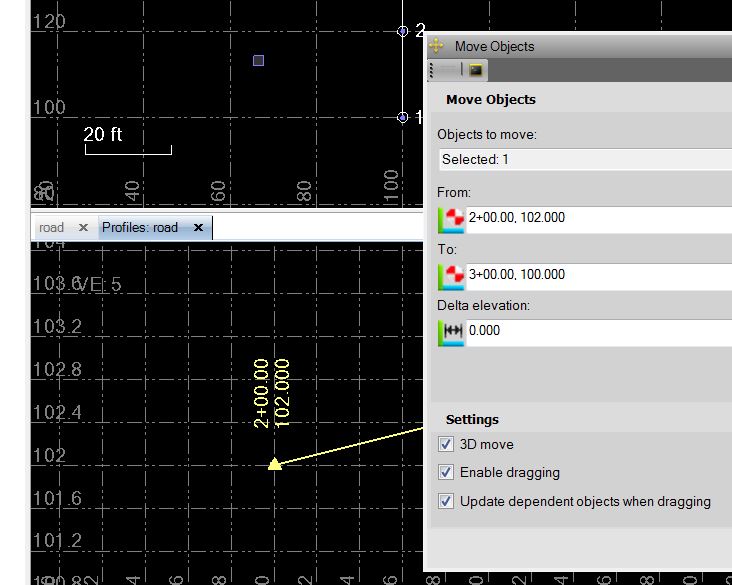Select node 2 on the road line
This screenshot has height=585, width=732.
(x=402, y=31)
